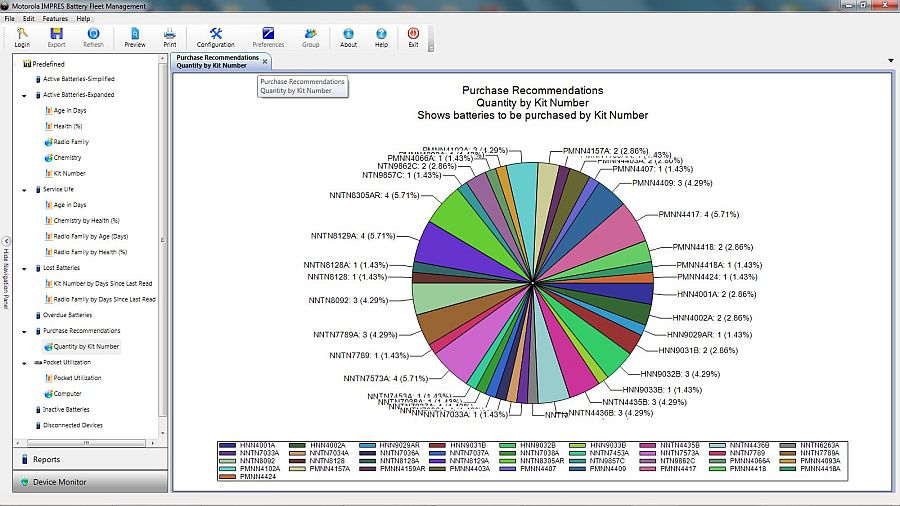The height and width of the screenshot is (506, 900).
Task: Open the Pocket Utilization chart report
Action: pos(73,378)
